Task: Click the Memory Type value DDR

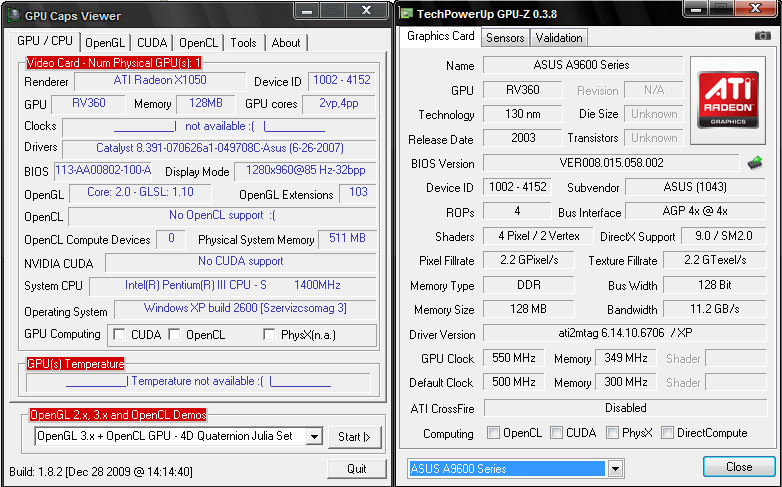Action: tap(529, 285)
